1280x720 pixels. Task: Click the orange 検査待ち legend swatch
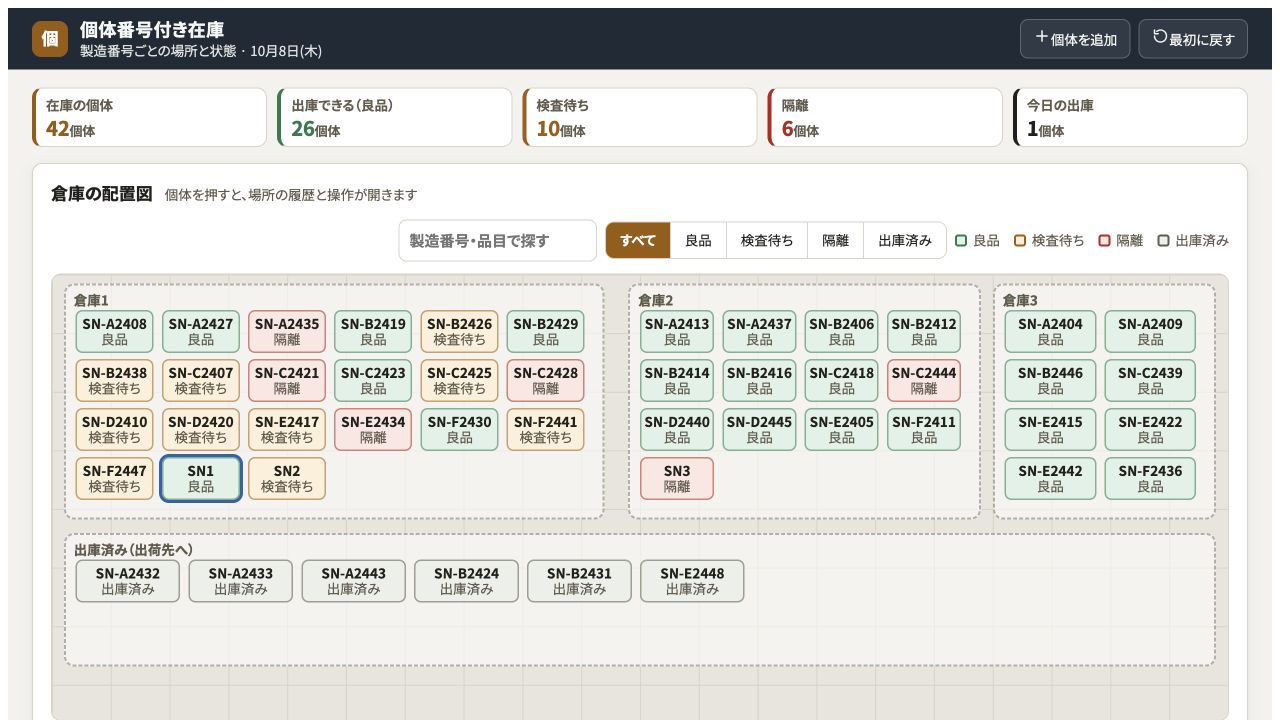pyautogui.click(x=1020, y=241)
